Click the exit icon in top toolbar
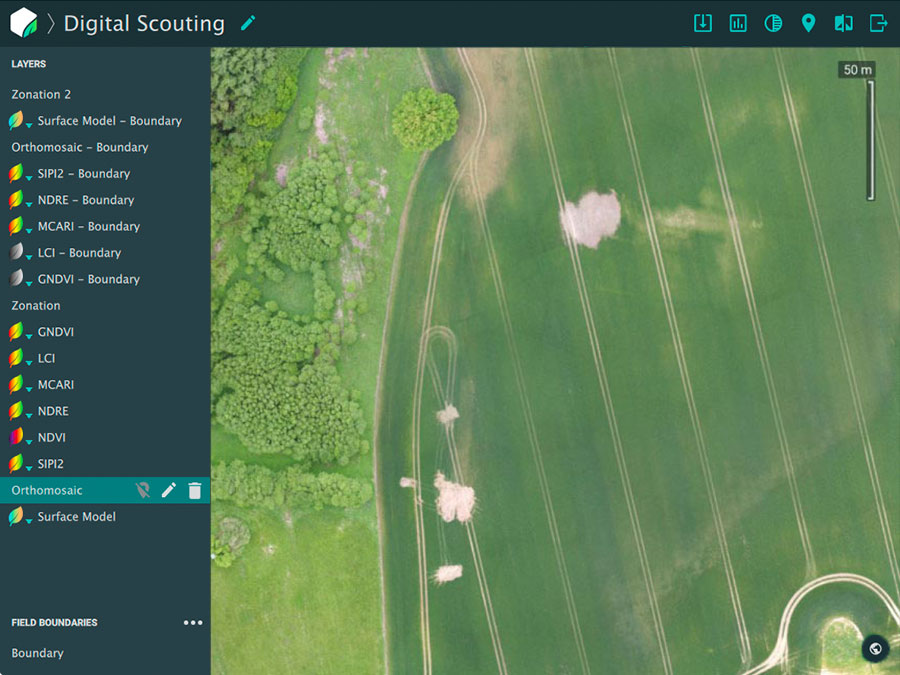Viewport: 900px width, 675px height. (x=878, y=23)
